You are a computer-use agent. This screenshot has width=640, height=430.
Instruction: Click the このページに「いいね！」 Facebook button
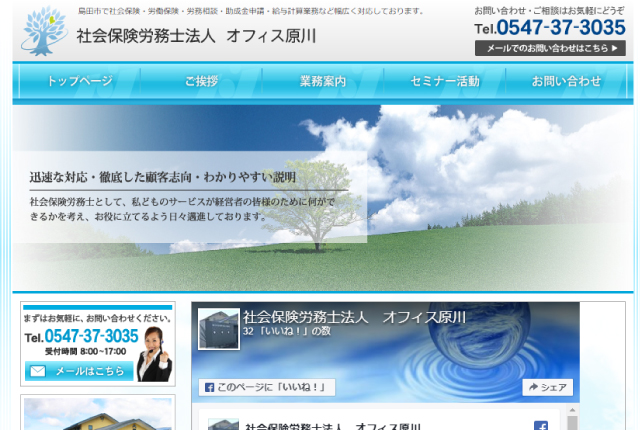267,387
